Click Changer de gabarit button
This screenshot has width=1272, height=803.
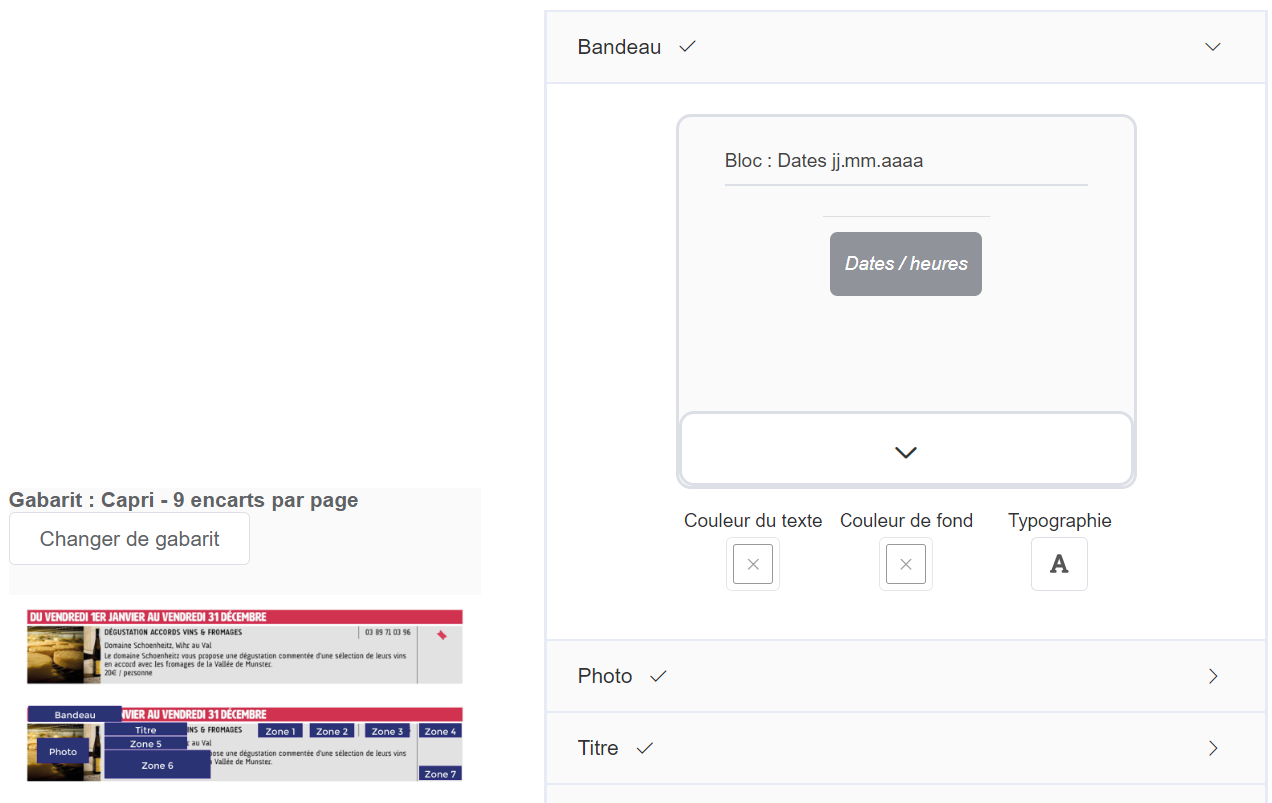pos(130,539)
